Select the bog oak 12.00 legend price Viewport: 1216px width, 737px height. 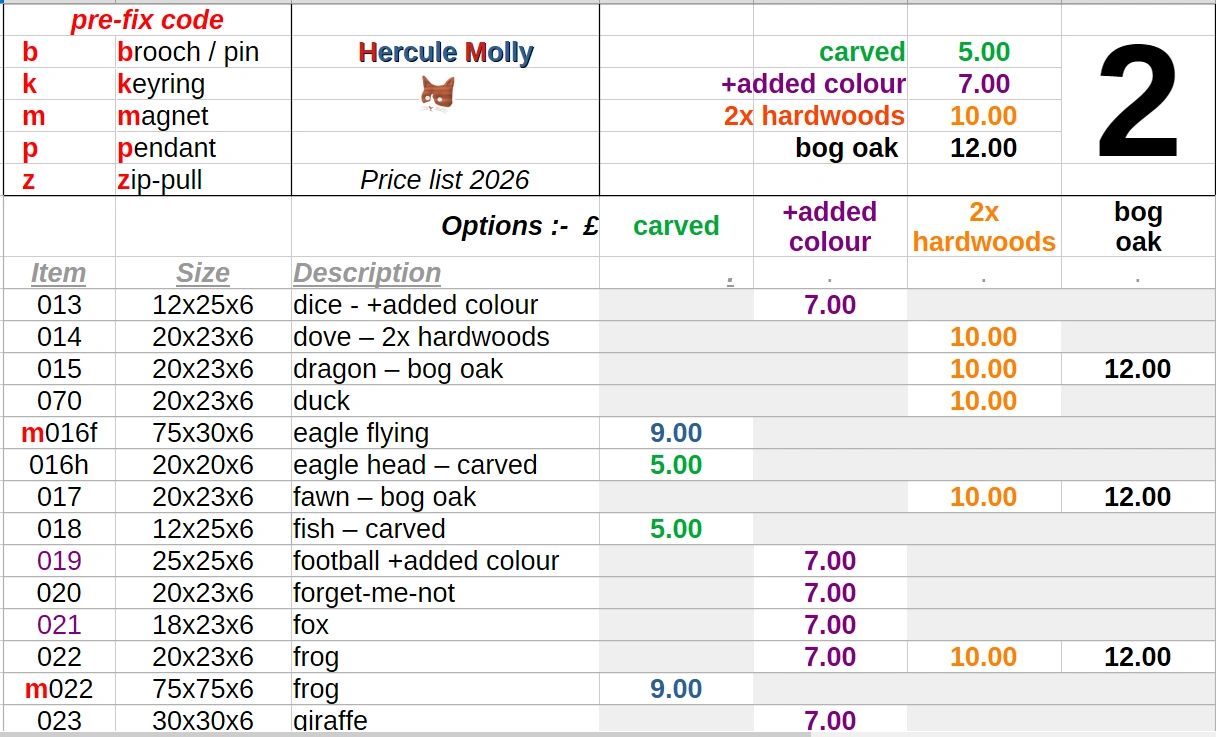pos(984,148)
